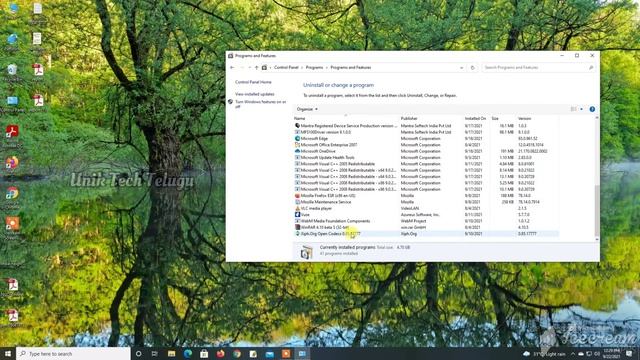The width and height of the screenshot is (640, 360).
Task: Click the Search Programs and Features box
Action: [538, 68]
